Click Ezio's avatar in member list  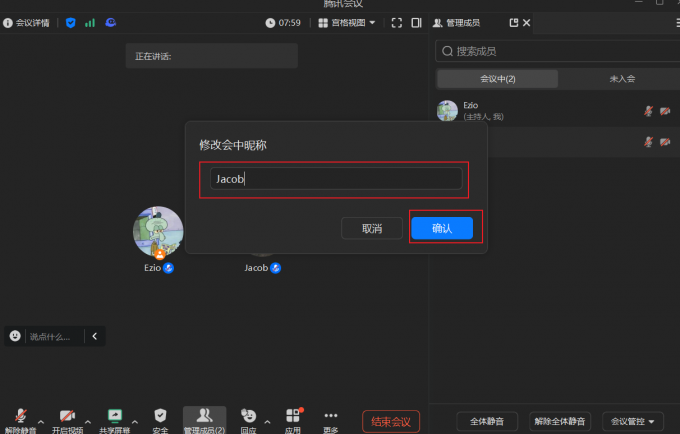[x=447, y=111]
